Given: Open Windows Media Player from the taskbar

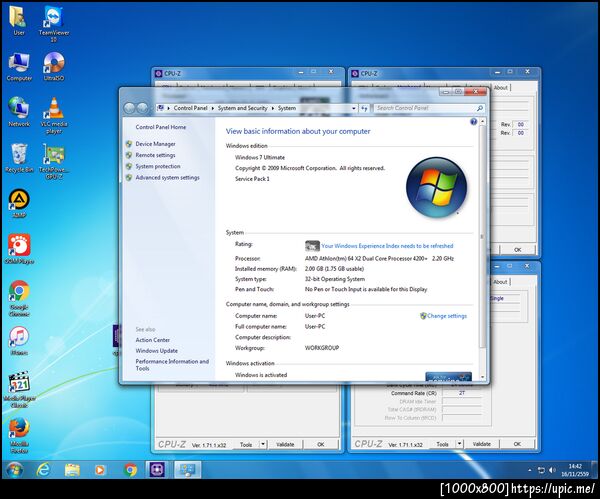Looking at the screenshot, I should tap(100, 470).
